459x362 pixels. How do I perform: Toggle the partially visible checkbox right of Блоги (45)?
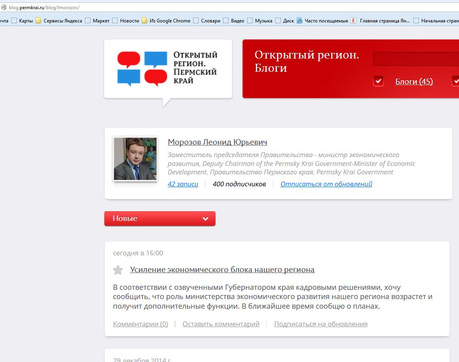455,81
